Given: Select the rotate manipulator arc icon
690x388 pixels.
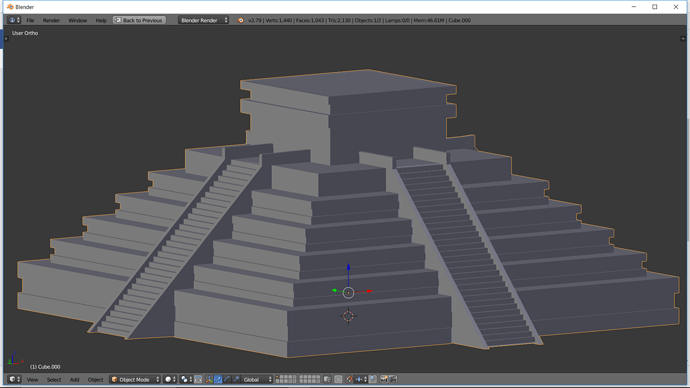Looking at the screenshot, I should [227, 379].
